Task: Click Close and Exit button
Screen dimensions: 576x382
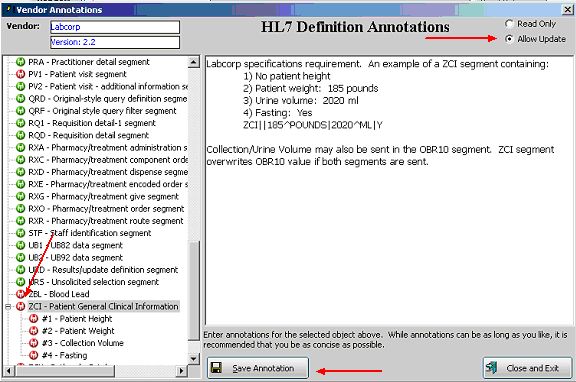Action: click(x=527, y=368)
